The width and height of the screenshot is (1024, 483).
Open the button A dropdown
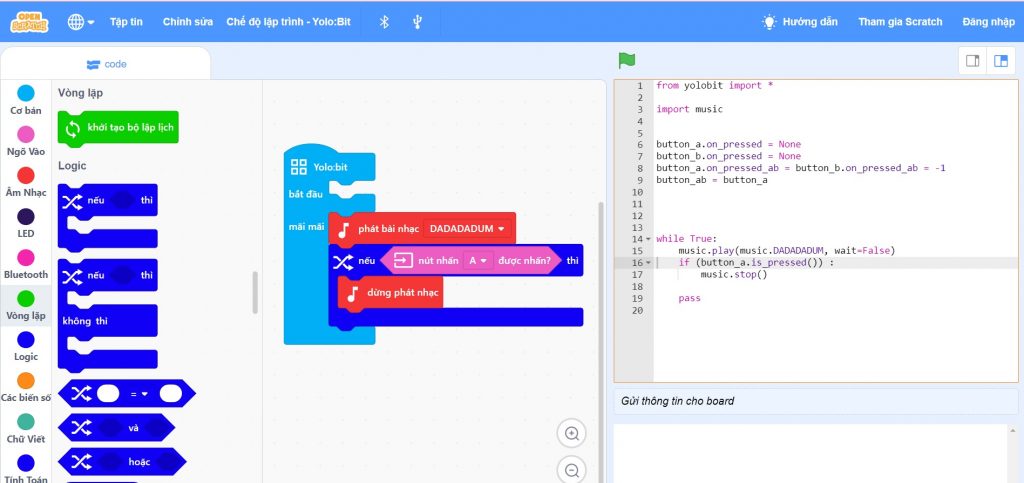click(479, 261)
